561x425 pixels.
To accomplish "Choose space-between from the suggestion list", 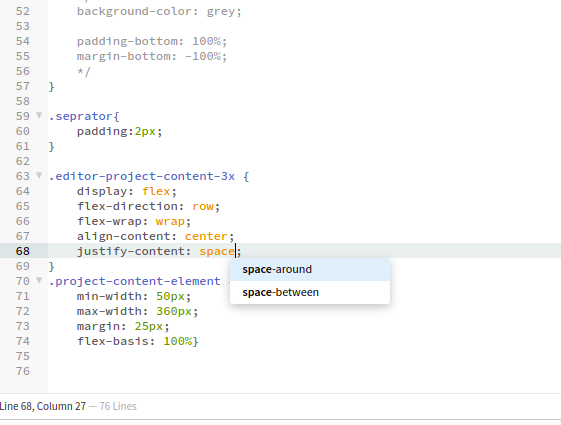I will [x=310, y=292].
